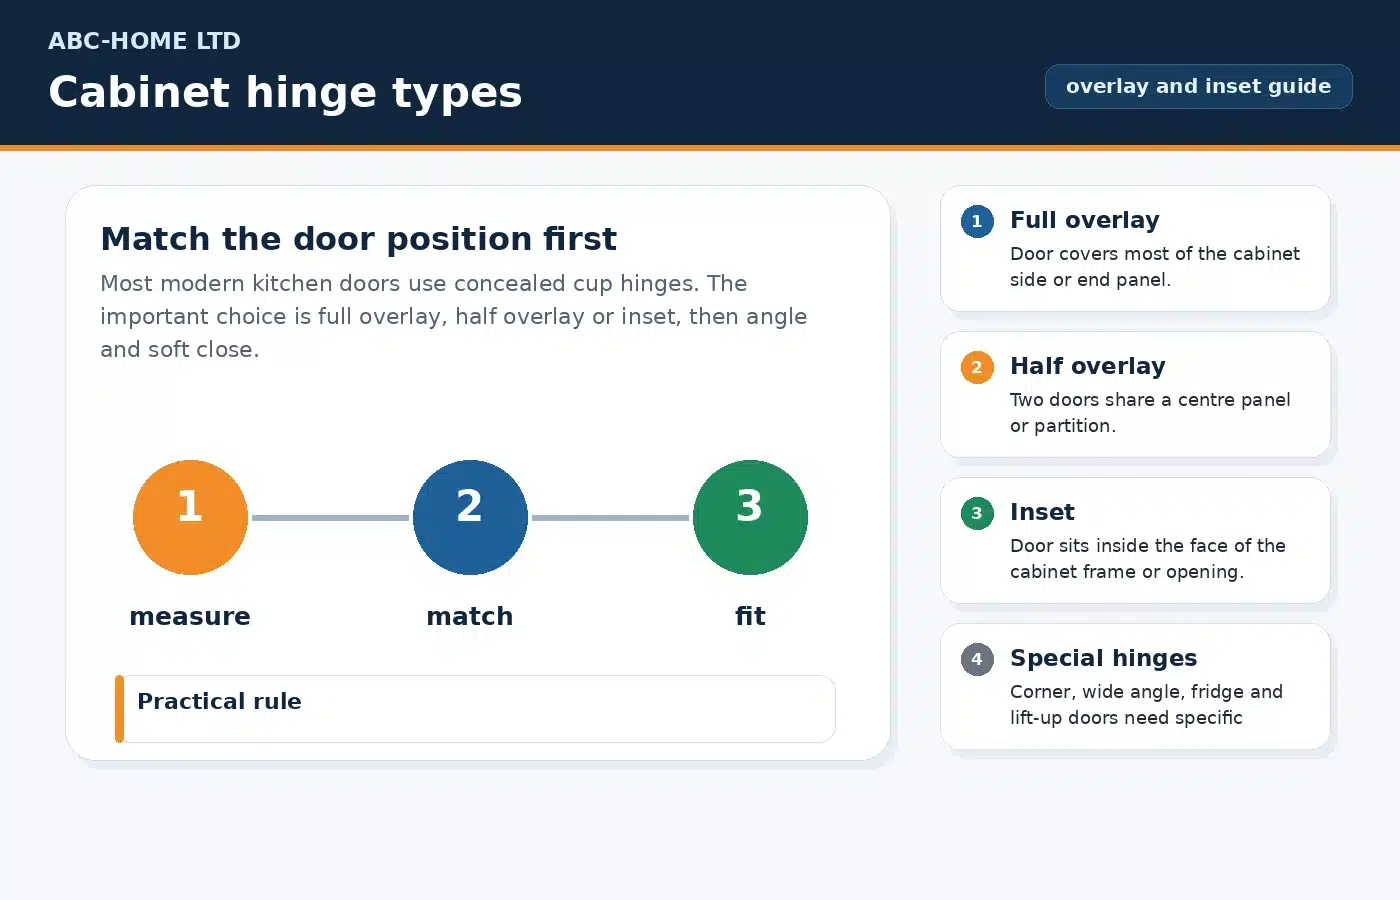The width and height of the screenshot is (1400, 900).
Task: Click the blue number 1 badge beside Full overlay
Action: (x=977, y=221)
